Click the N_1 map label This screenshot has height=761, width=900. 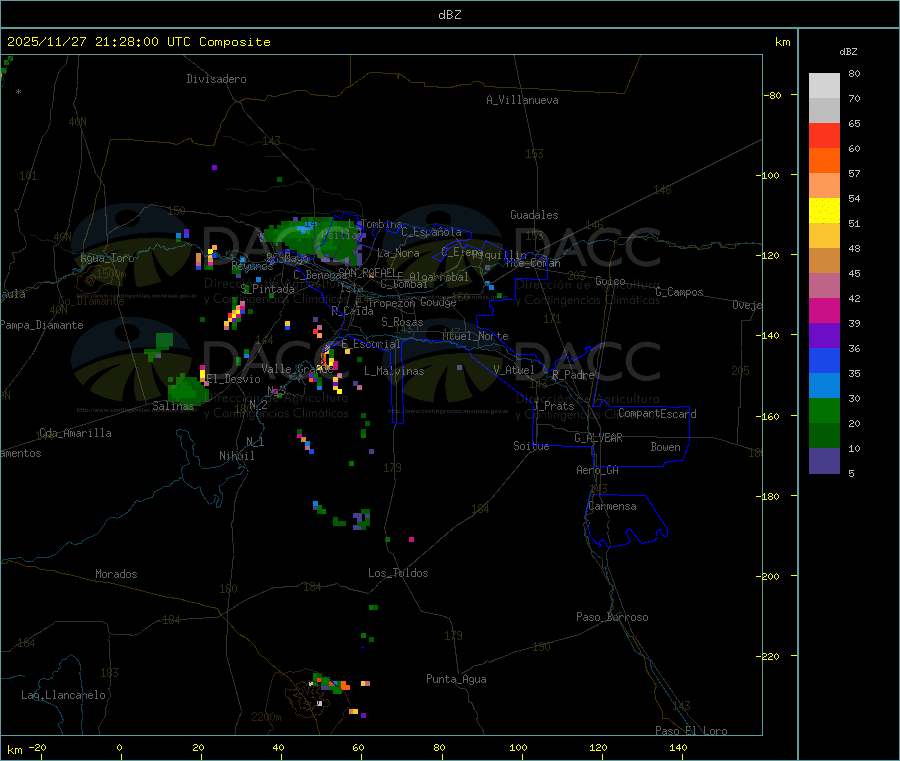pyautogui.click(x=255, y=441)
